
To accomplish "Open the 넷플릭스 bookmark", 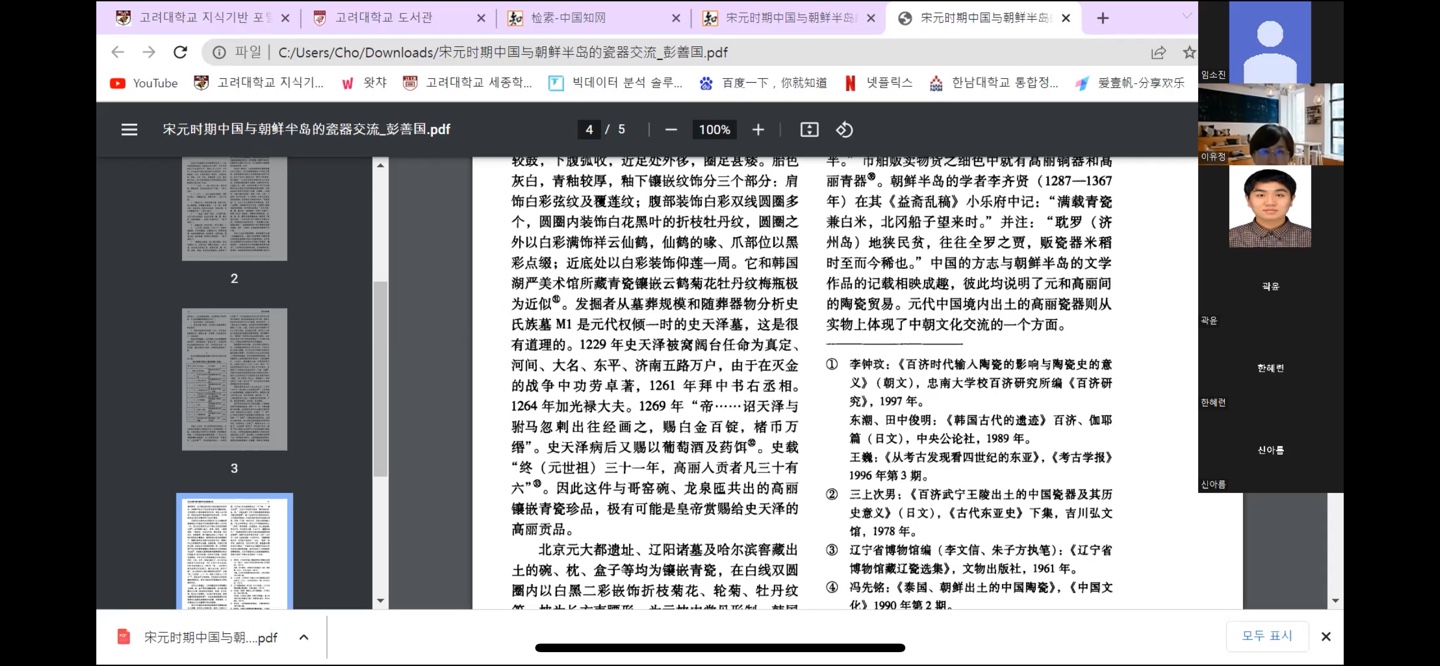I will pyautogui.click(x=878, y=83).
